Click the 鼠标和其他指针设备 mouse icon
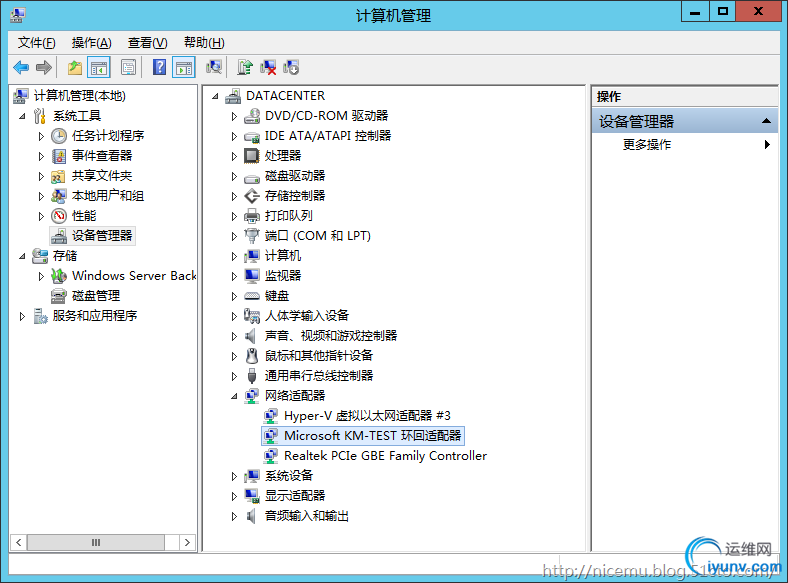Image resolution: width=788 pixels, height=583 pixels. pos(252,356)
